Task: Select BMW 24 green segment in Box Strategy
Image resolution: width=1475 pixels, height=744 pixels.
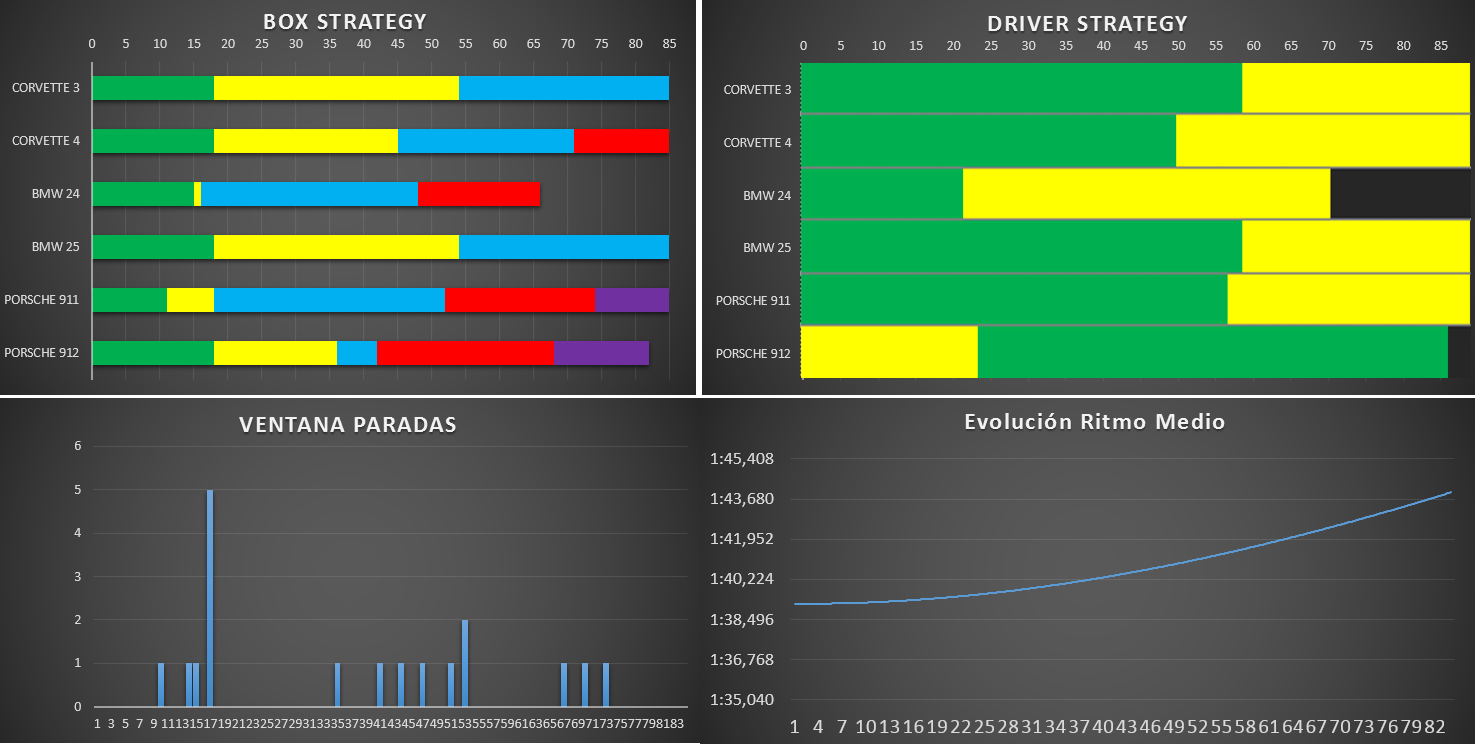Action: (143, 194)
